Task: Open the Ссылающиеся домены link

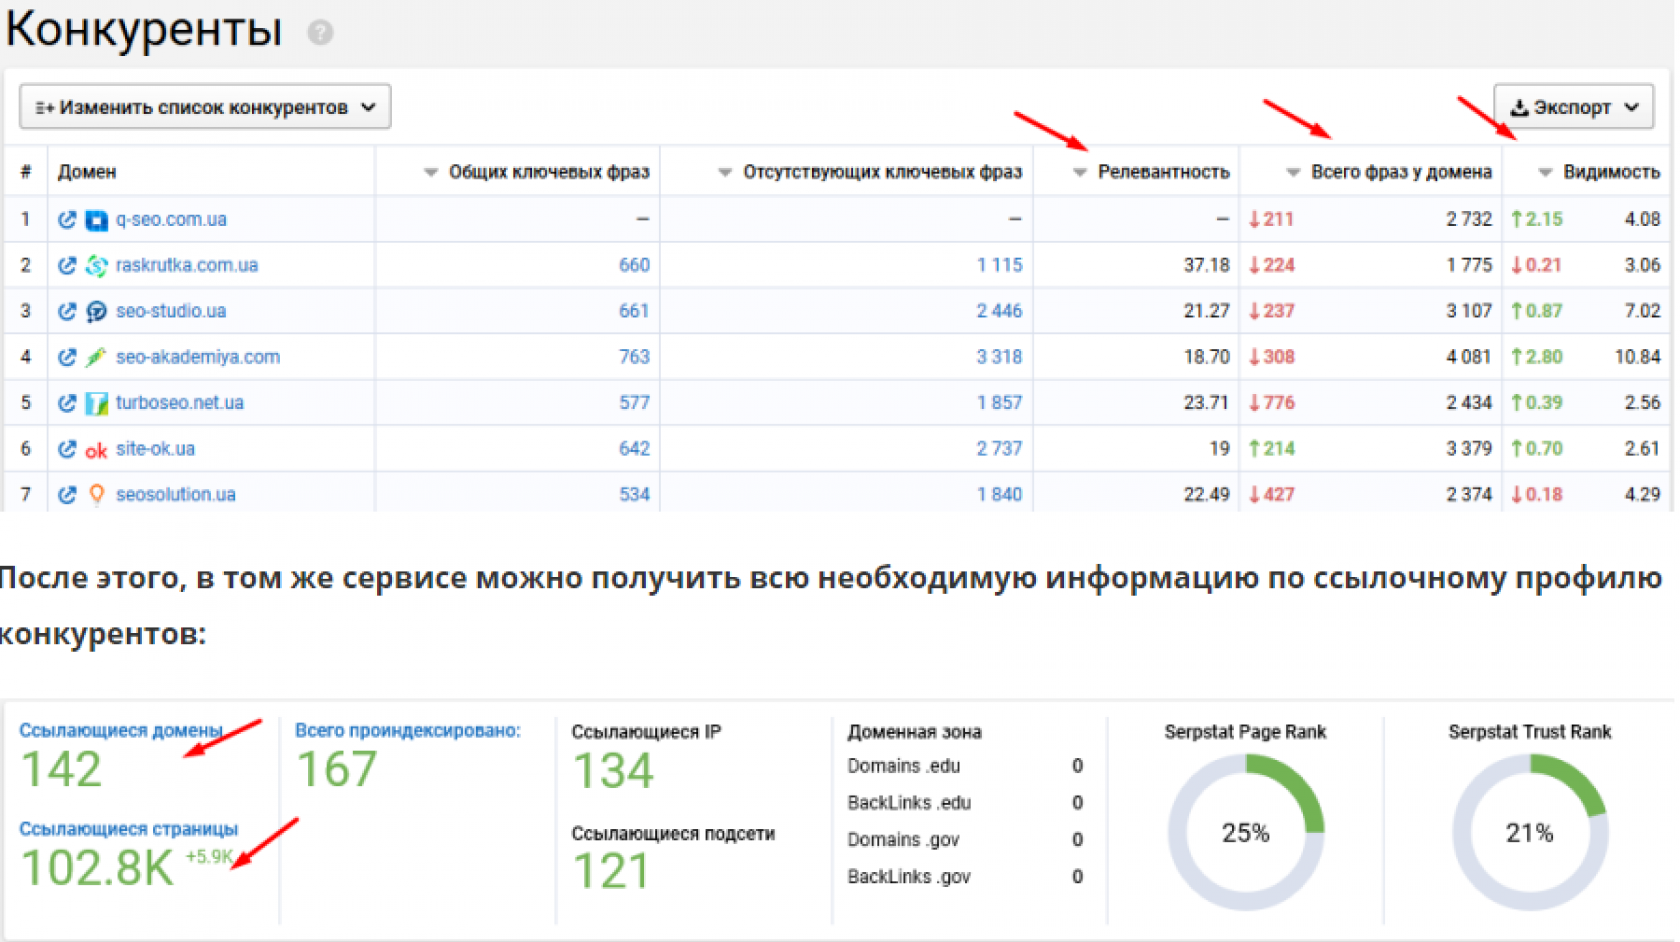Action: 120,731
